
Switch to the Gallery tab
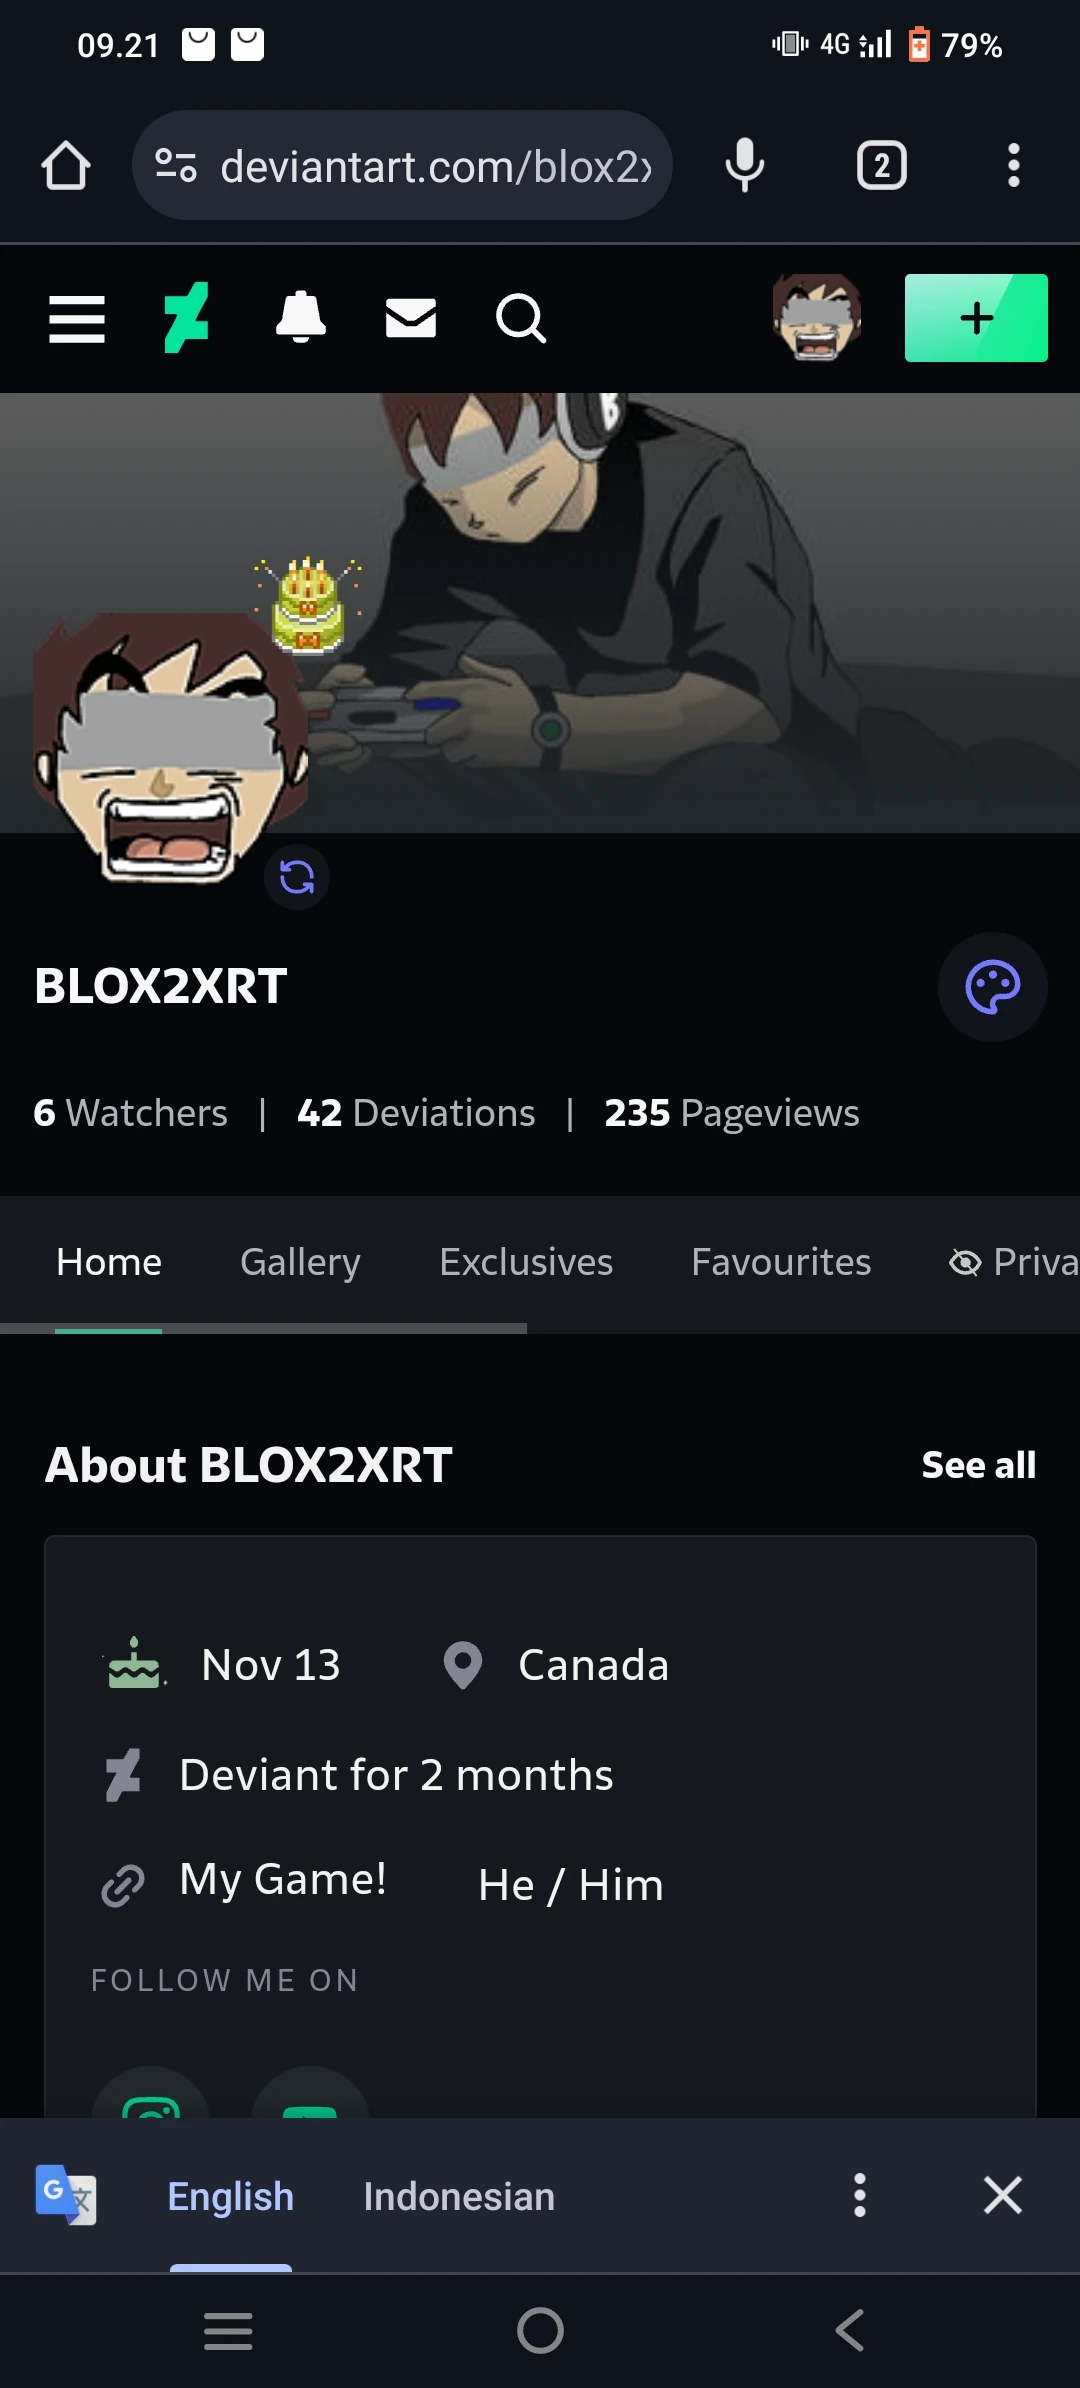(x=300, y=1262)
